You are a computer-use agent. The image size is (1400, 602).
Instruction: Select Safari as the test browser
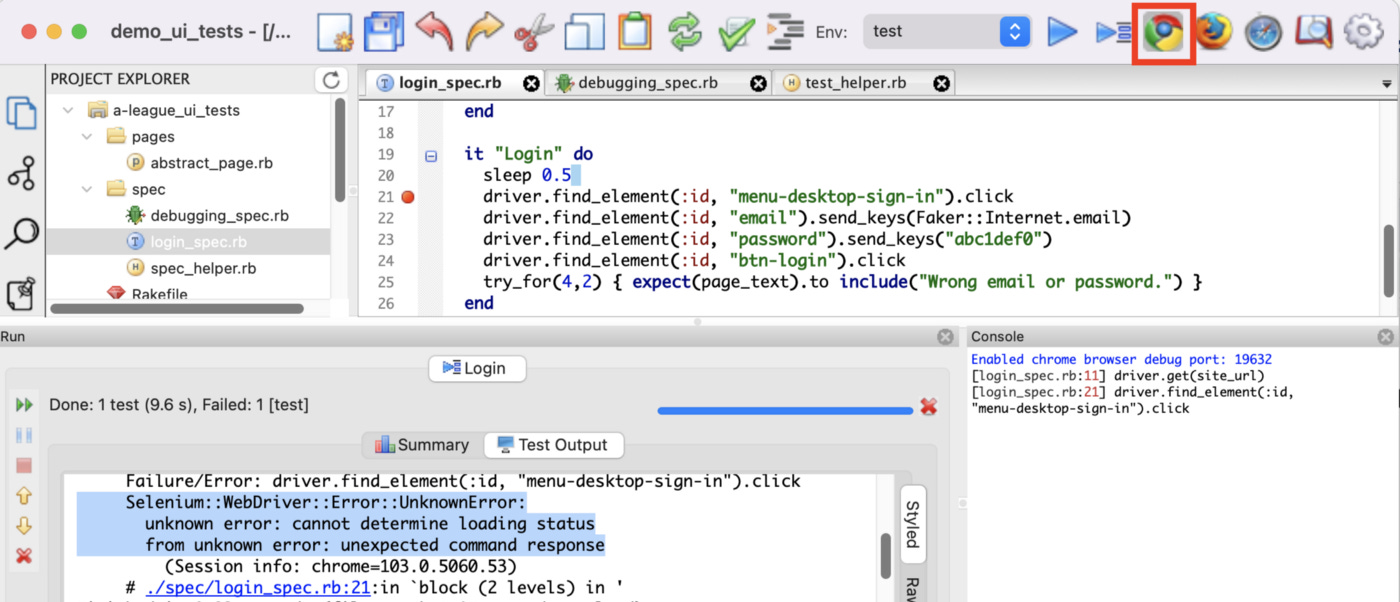tap(1264, 33)
